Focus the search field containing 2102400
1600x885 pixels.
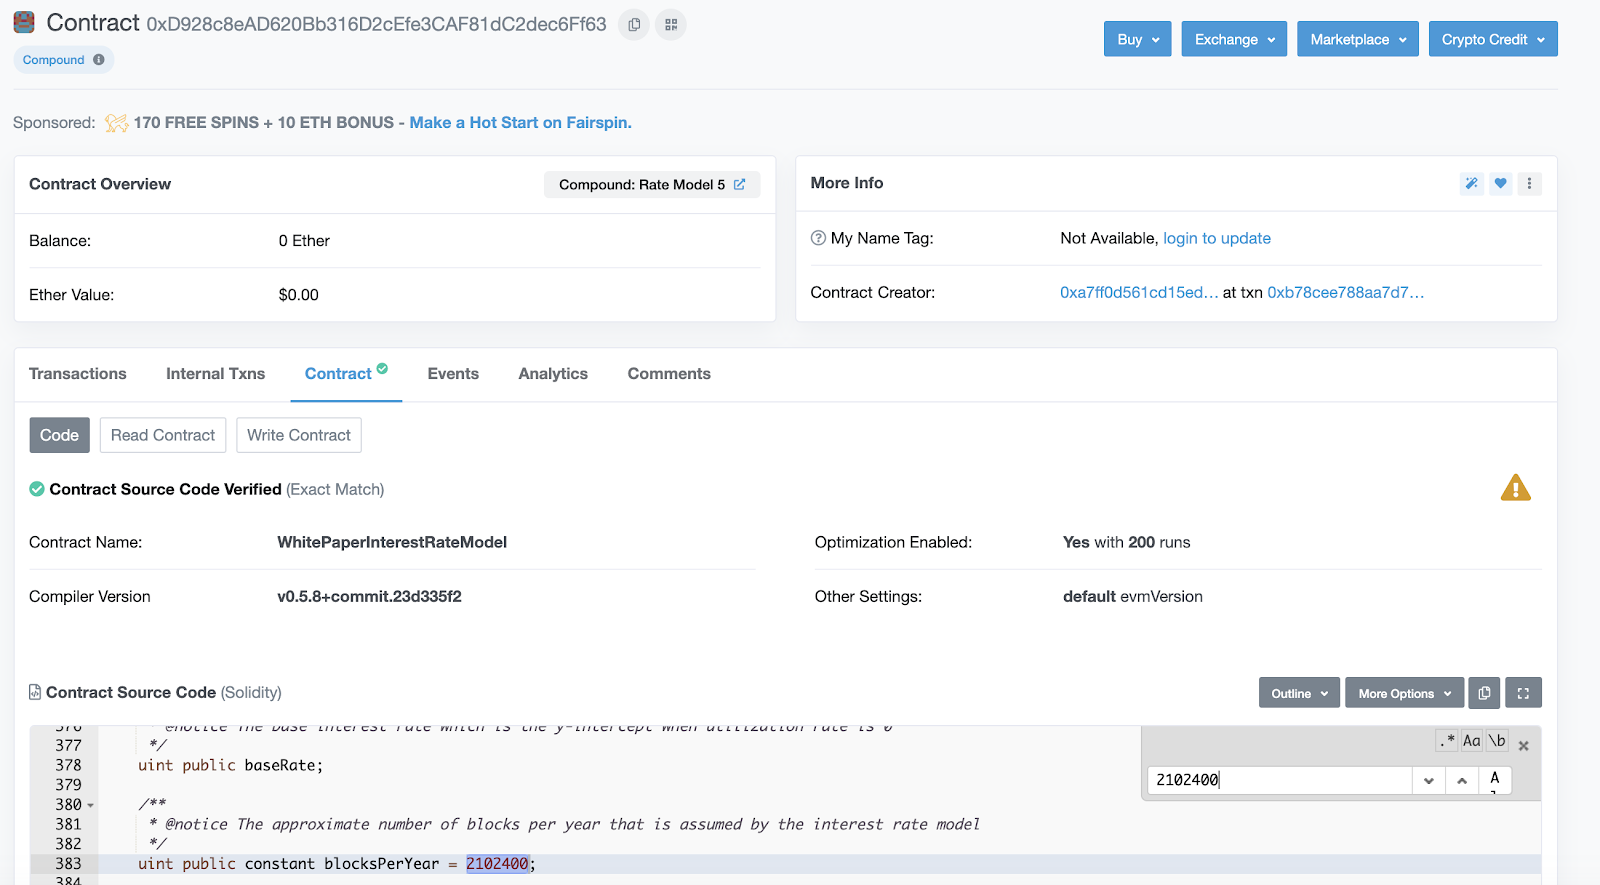click(1279, 780)
